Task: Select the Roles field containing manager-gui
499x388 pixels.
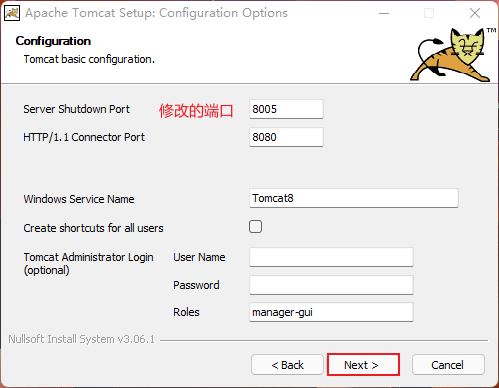Action: 331,312
